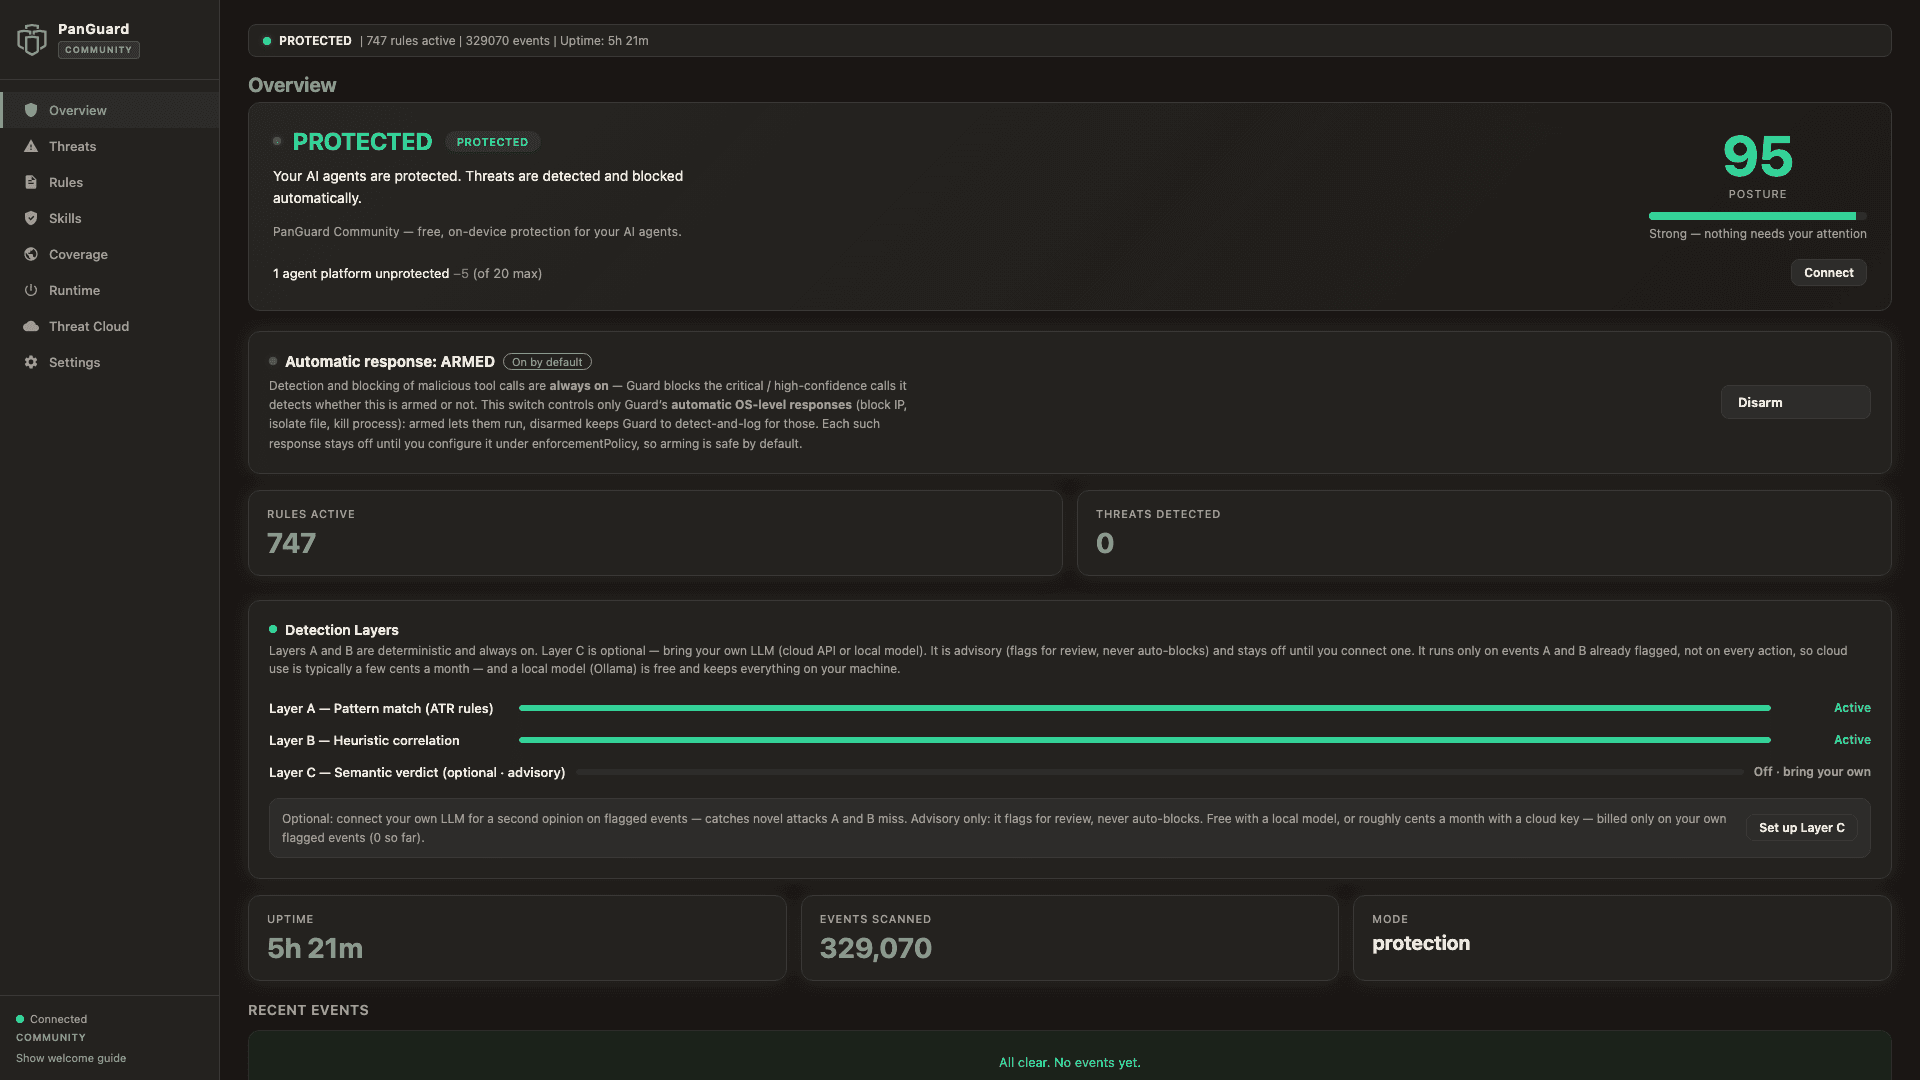Click the Settings gear icon
1920x1080 pixels.
[31, 362]
